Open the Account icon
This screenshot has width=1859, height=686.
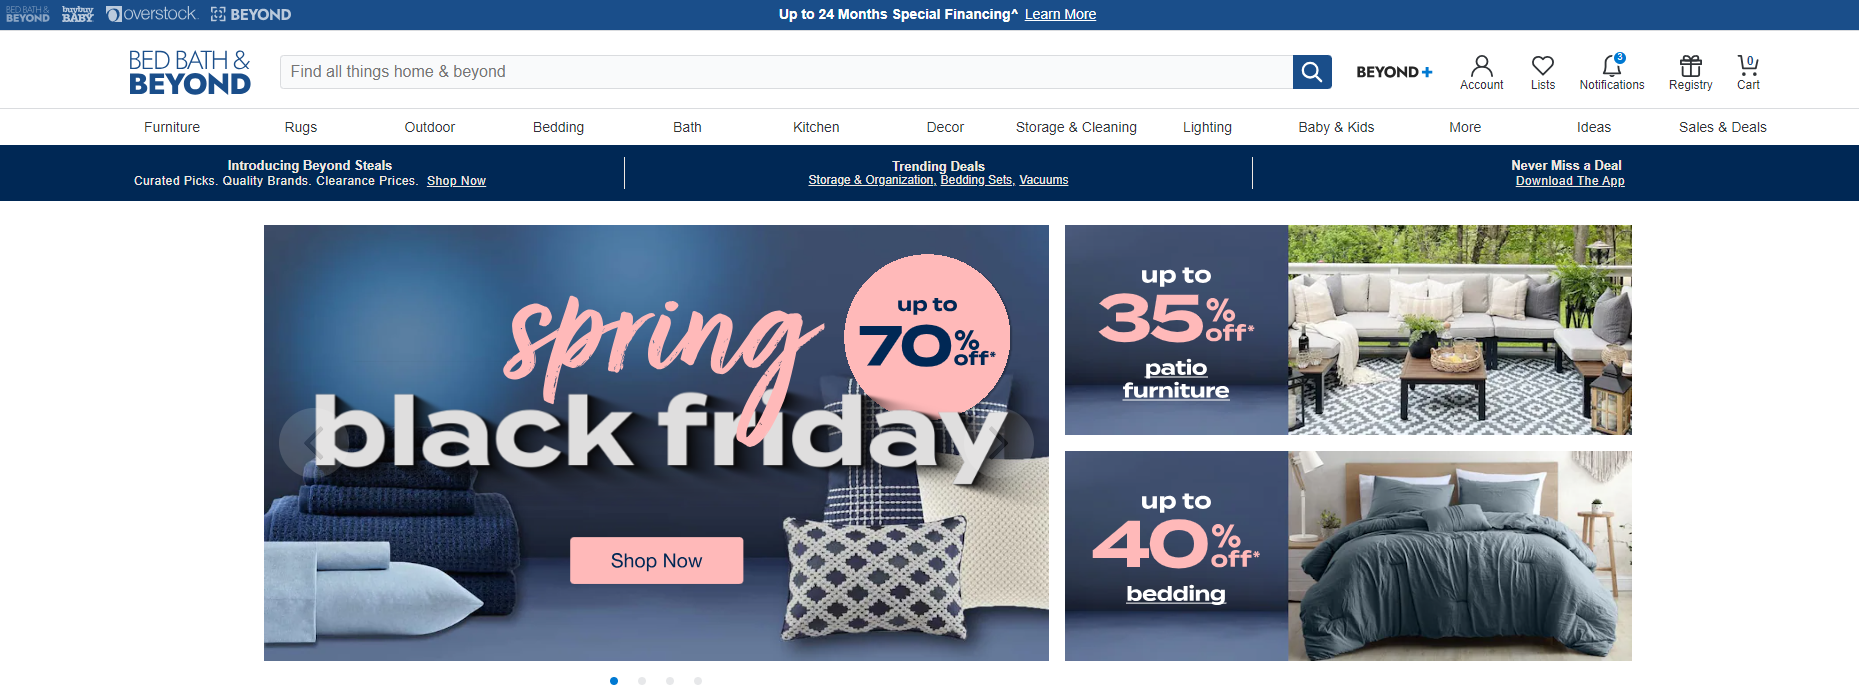(x=1481, y=73)
